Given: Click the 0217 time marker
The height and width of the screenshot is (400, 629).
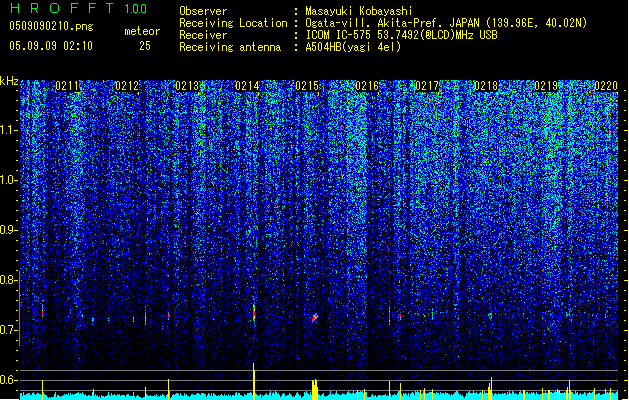Looking at the screenshot, I should point(427,86).
